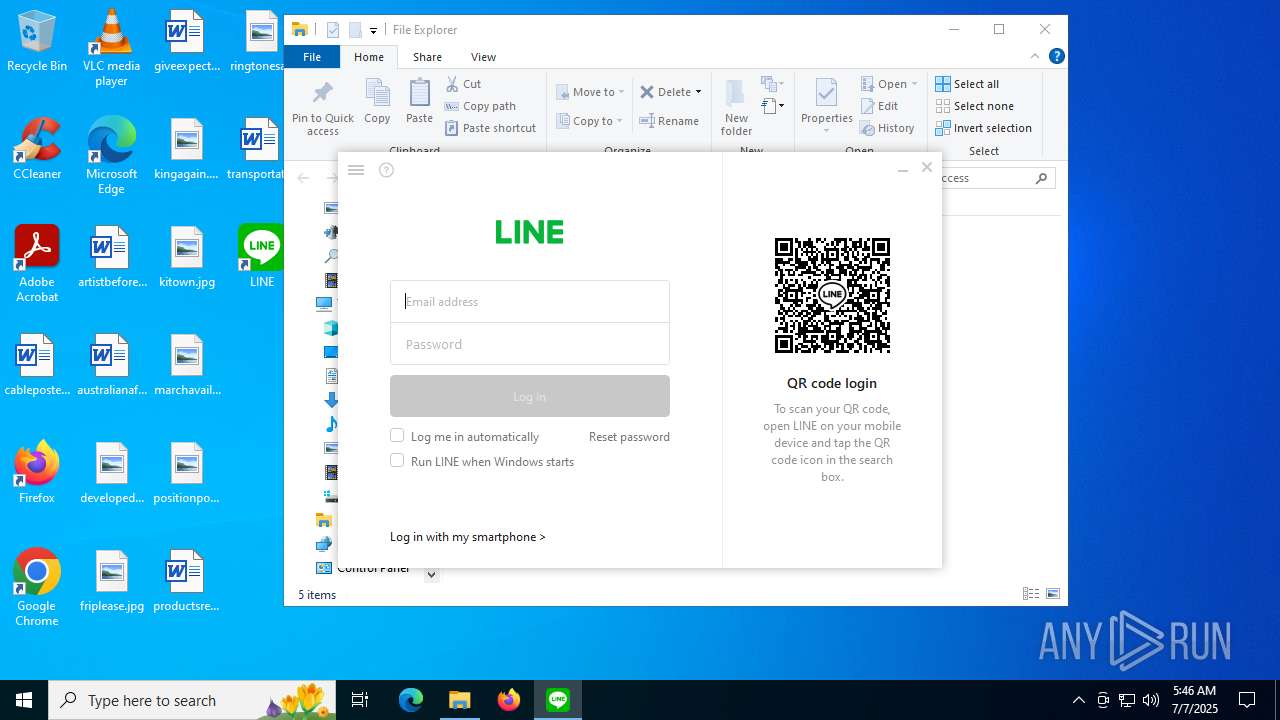Click Windows Start button

[x=24, y=700]
